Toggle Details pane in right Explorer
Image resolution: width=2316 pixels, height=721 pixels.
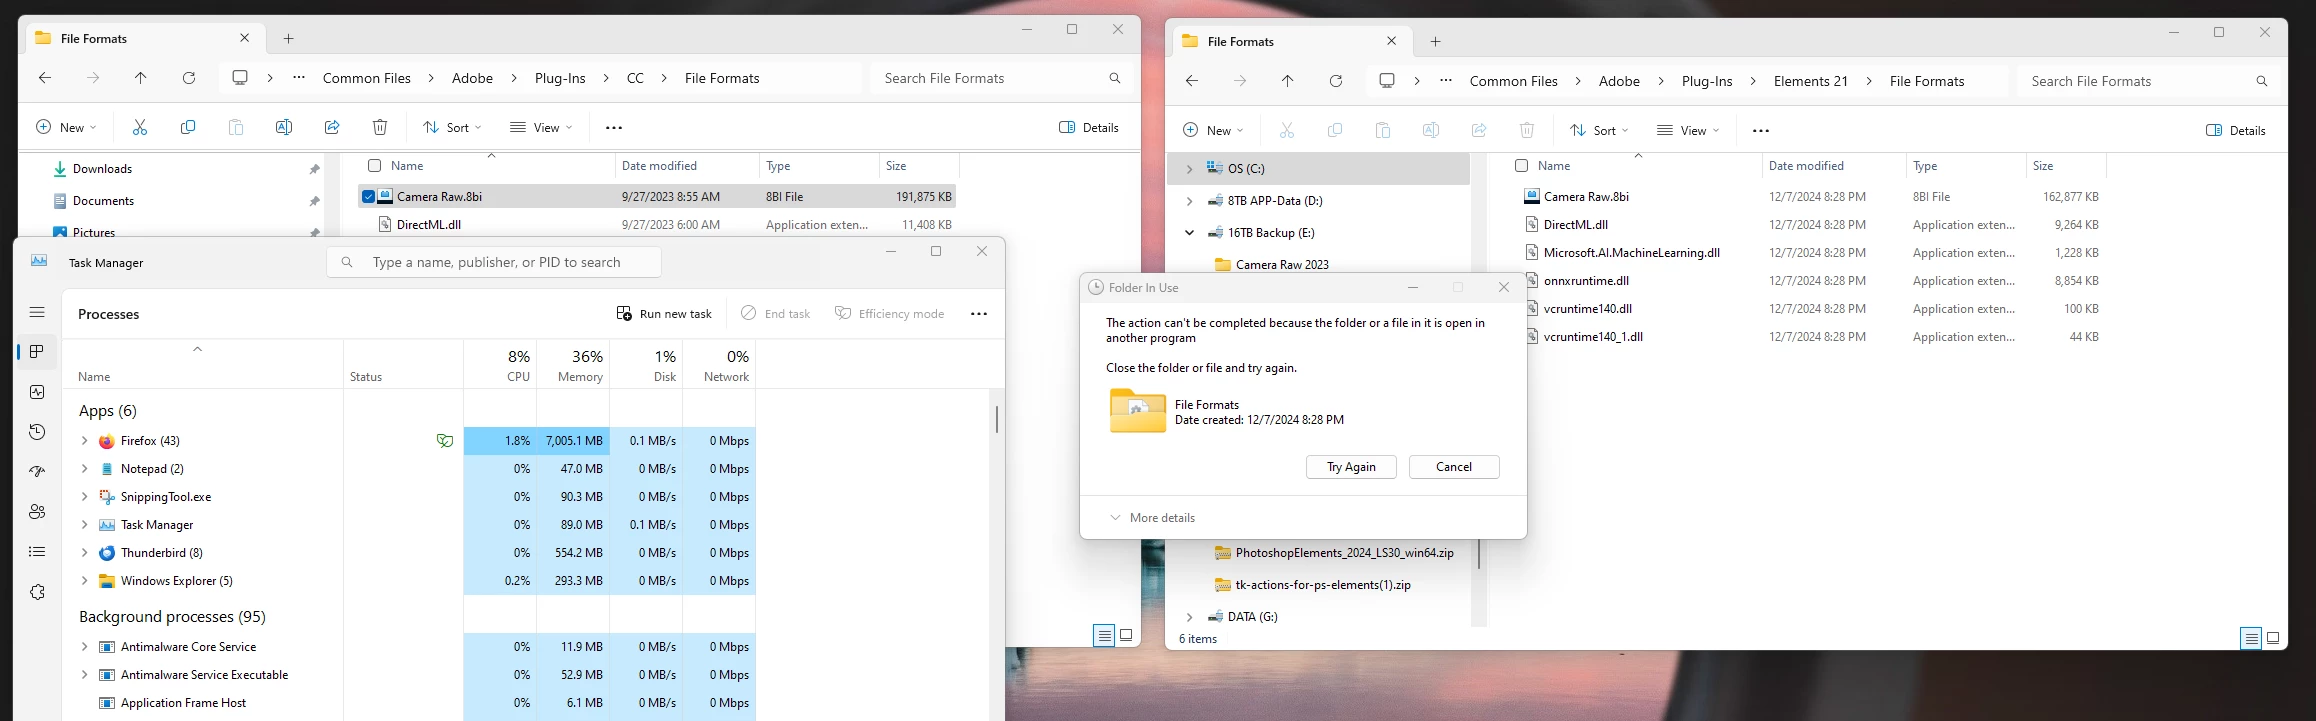[x=2236, y=130]
